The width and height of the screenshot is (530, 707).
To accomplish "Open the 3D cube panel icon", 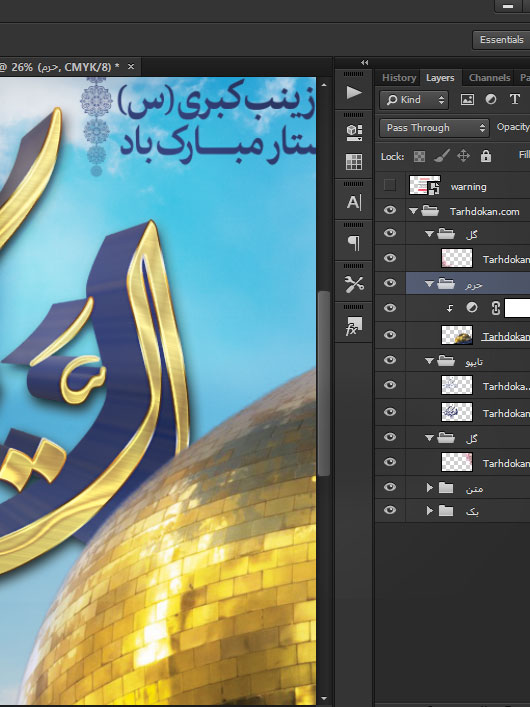I will point(354,132).
